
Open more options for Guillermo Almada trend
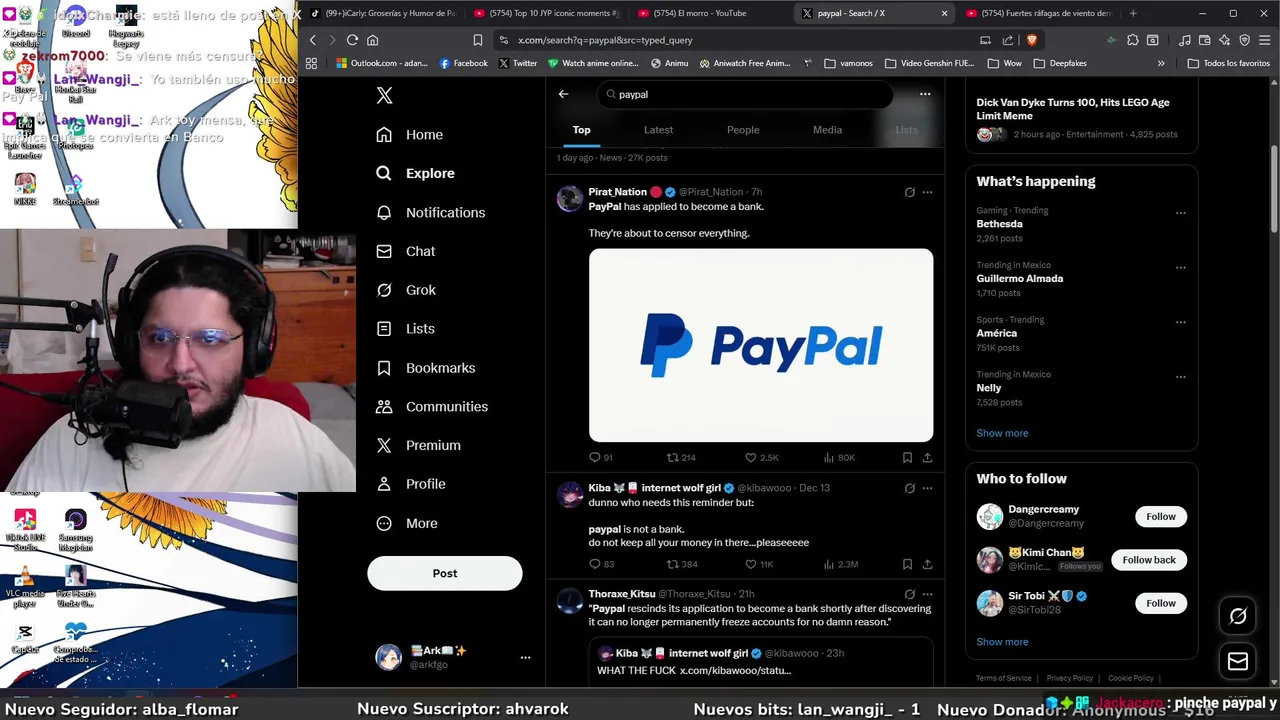(1181, 267)
